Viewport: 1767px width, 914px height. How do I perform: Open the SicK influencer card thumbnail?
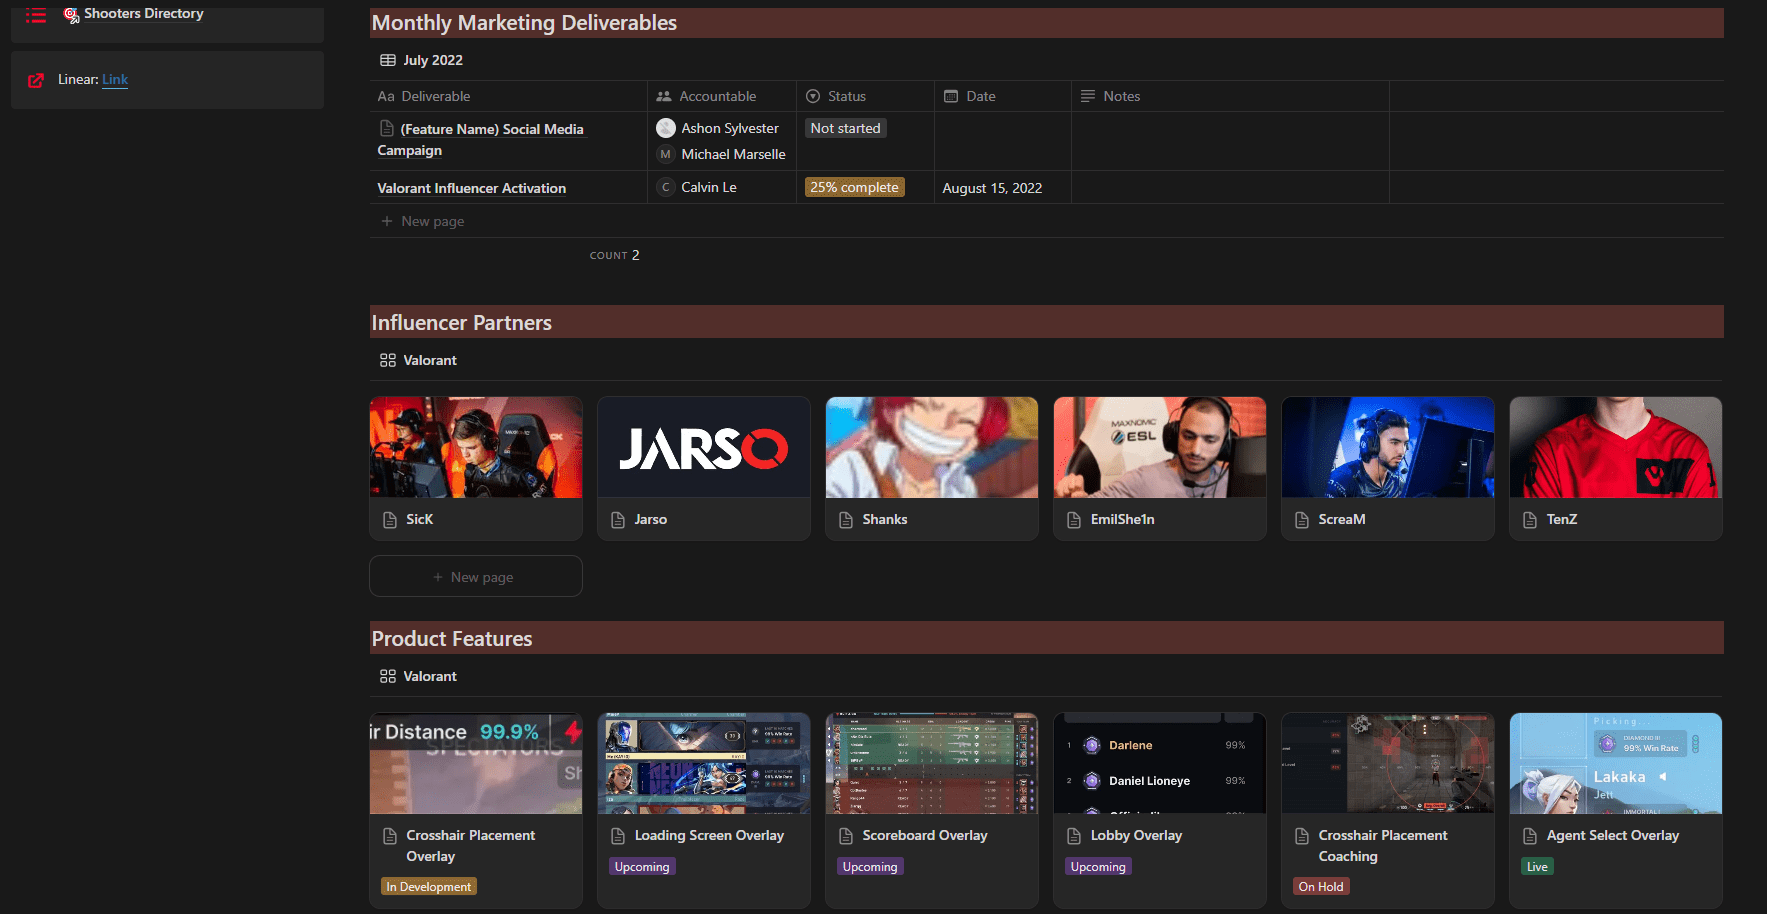click(x=476, y=447)
